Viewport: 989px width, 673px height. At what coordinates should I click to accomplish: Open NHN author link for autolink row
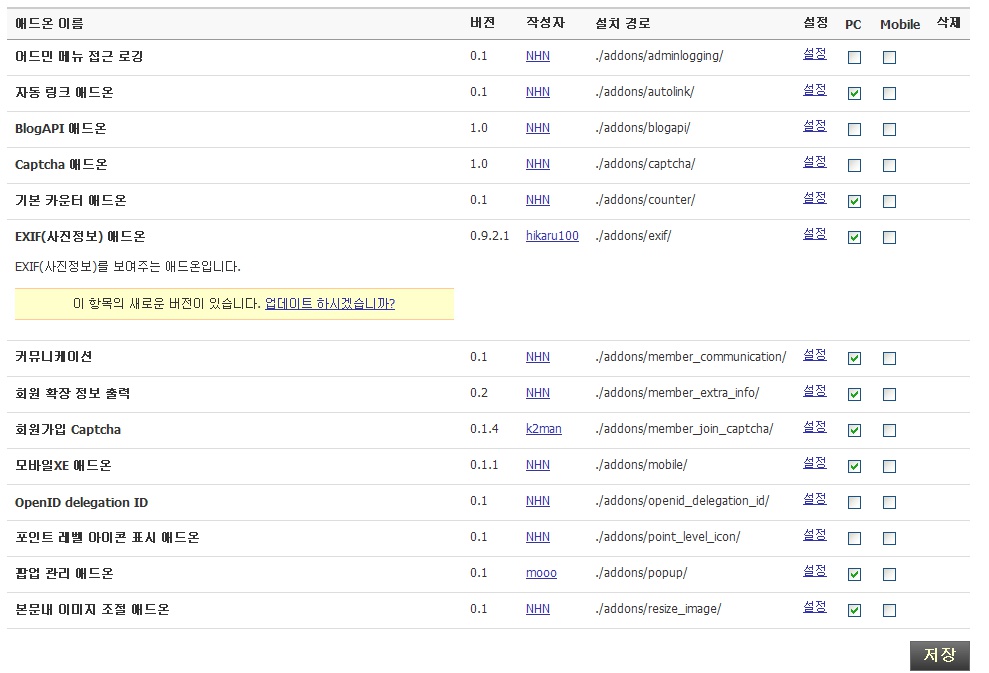537,92
